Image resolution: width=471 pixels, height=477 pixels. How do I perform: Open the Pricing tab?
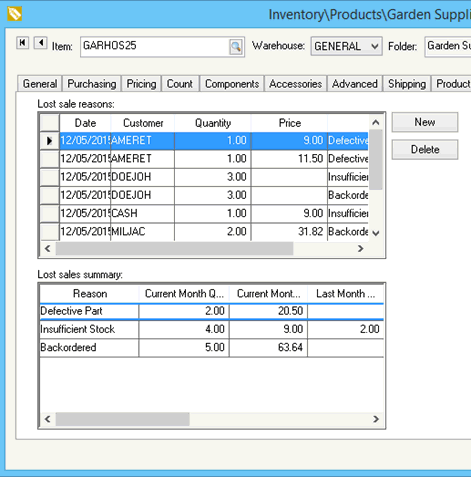[x=141, y=84]
